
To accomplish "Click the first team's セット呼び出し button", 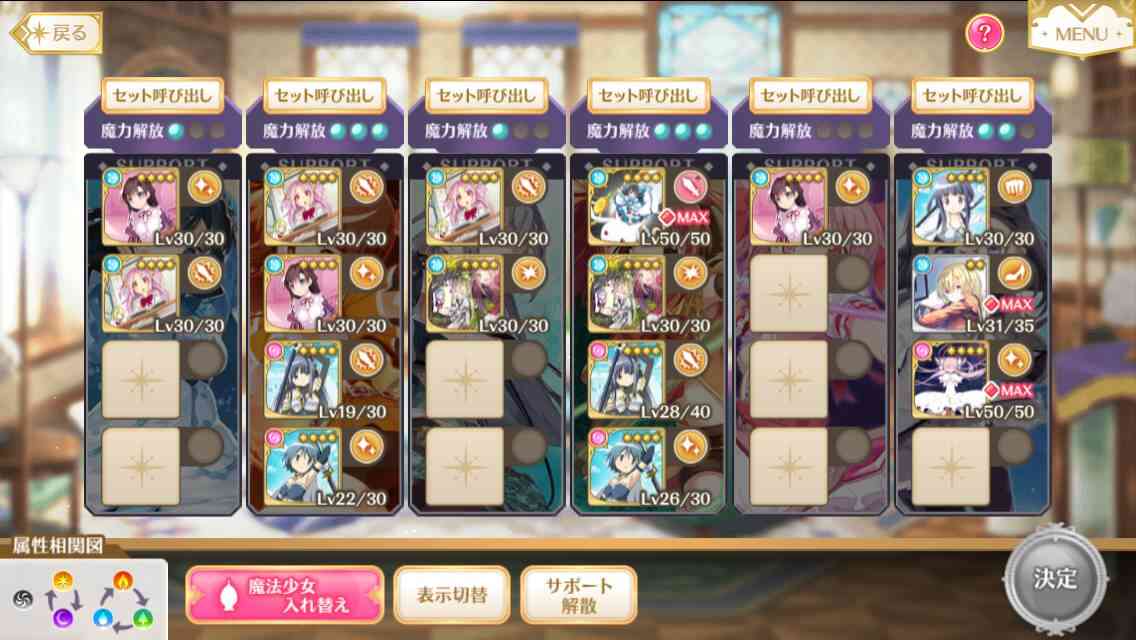I will point(162,96).
